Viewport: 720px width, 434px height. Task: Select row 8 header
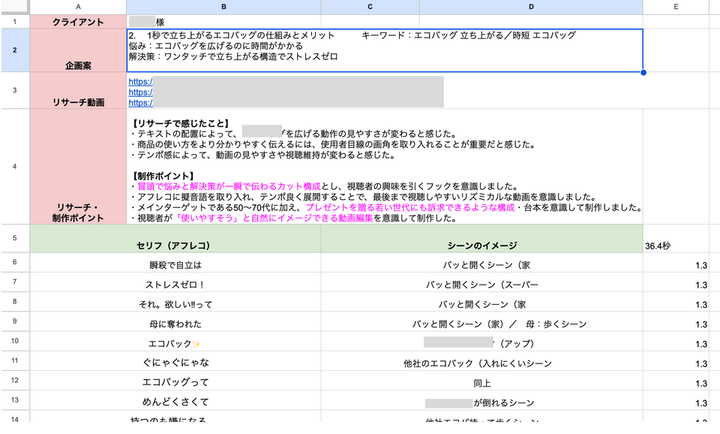[x=15, y=302]
